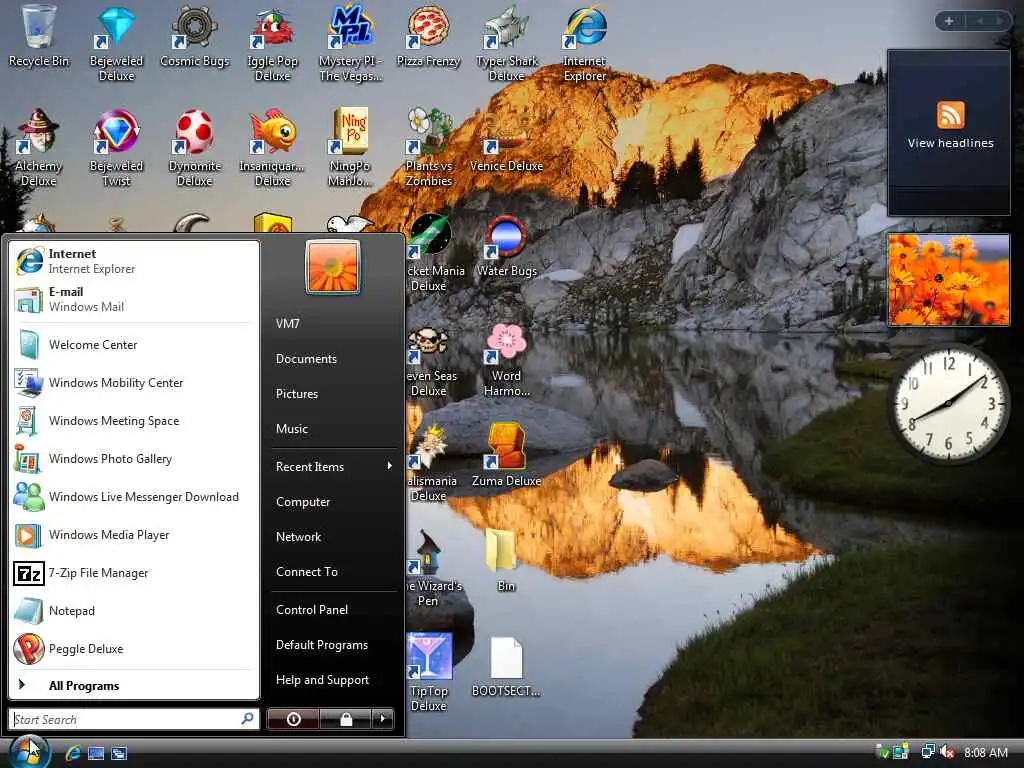
Task: Lock the computer with lock button
Action: tap(345, 719)
